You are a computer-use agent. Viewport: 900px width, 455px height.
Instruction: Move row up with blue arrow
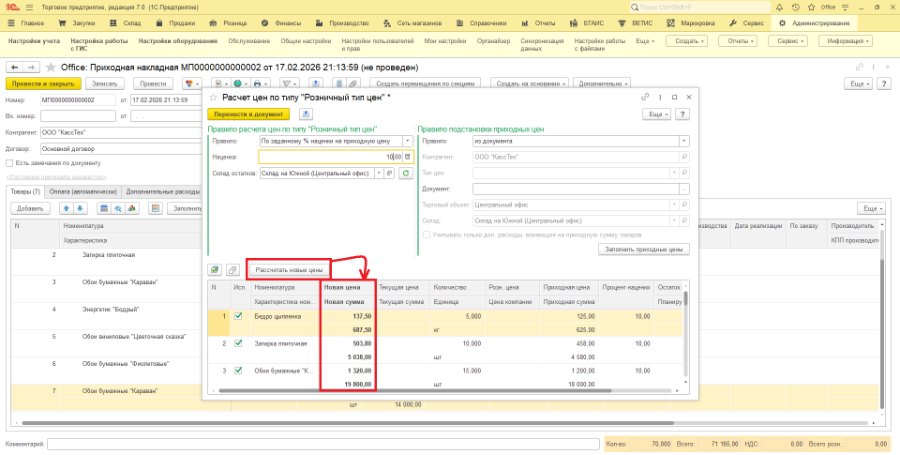[x=67, y=208]
